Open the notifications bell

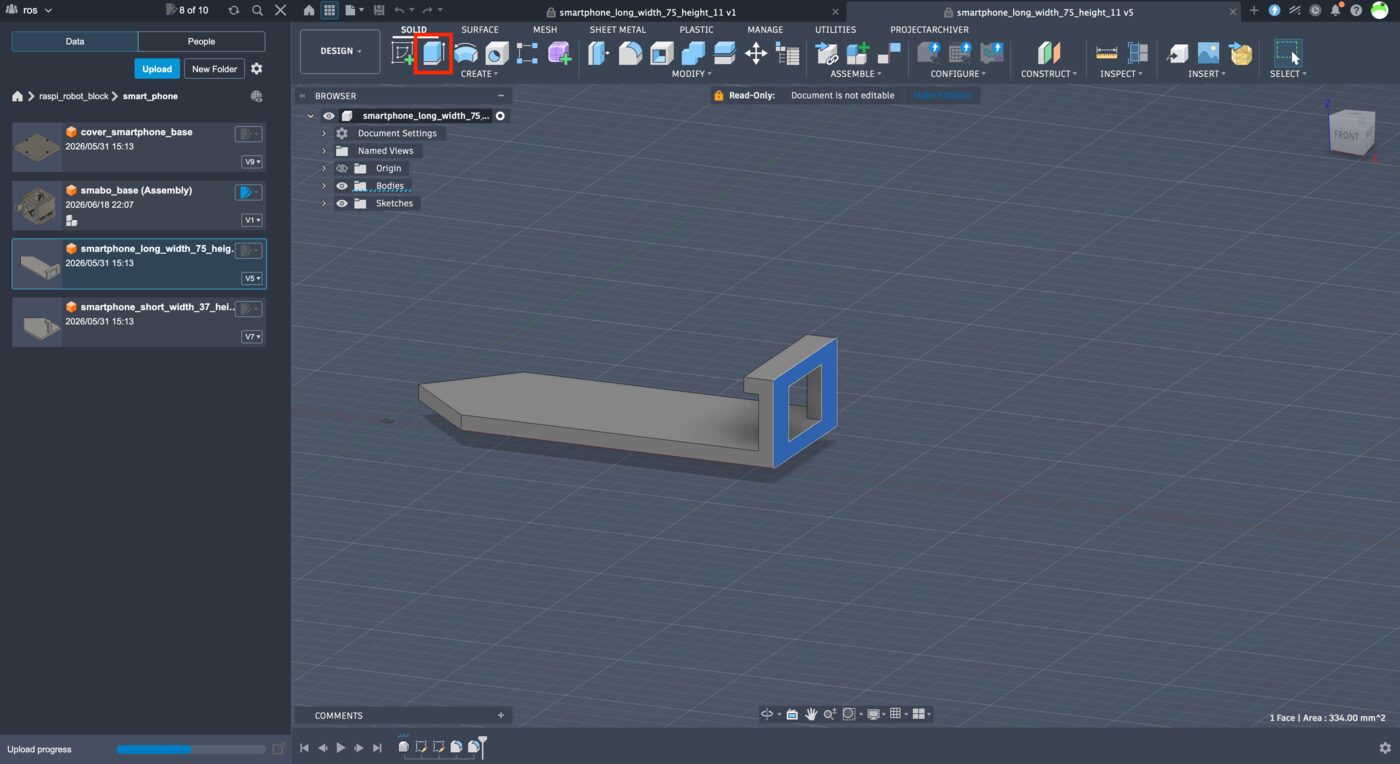click(x=1336, y=10)
